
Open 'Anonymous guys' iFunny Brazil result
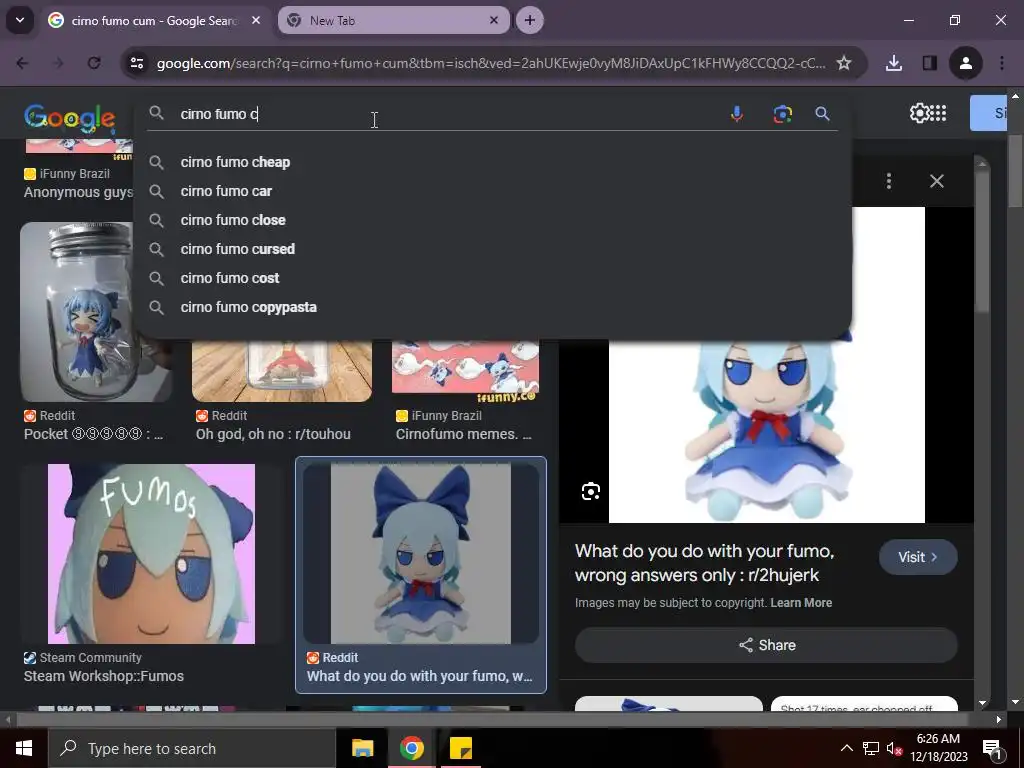point(78,192)
